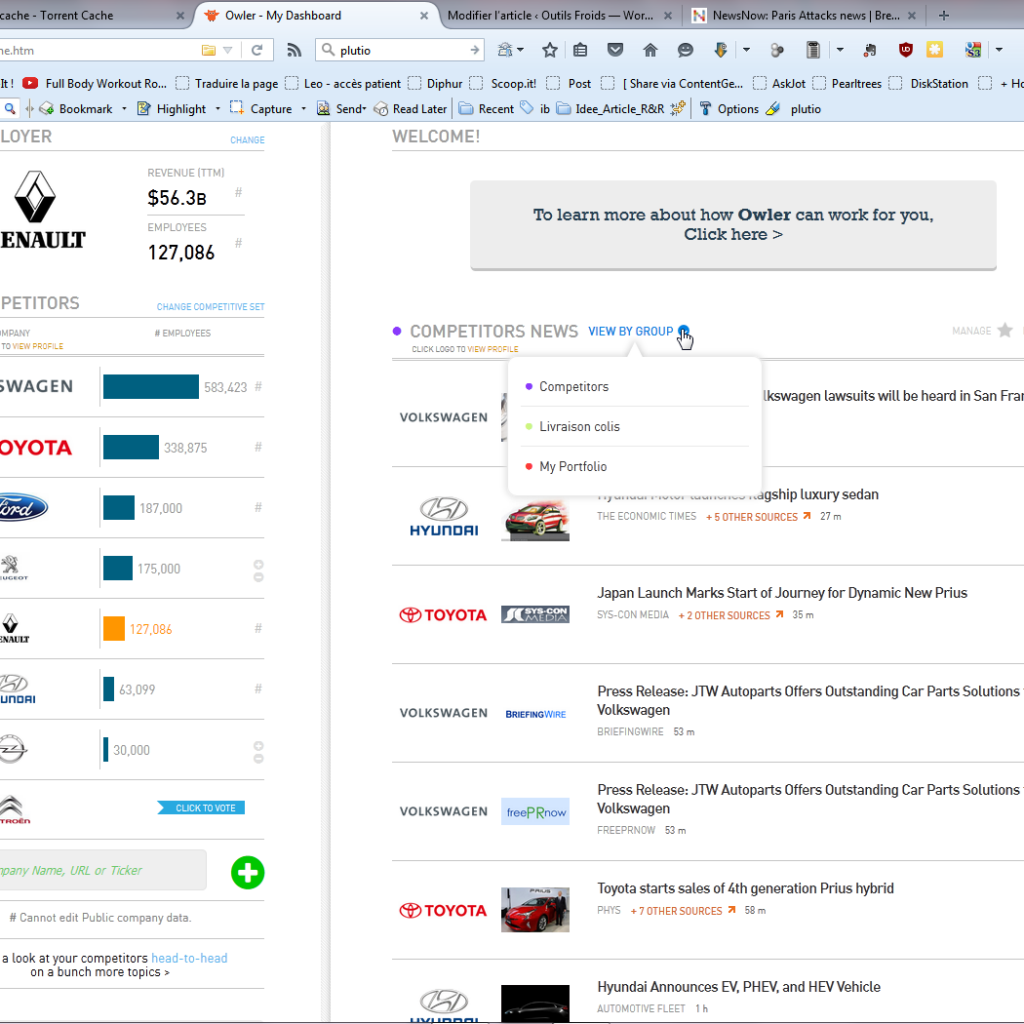
Task: Open the address bar history dropdown arrow
Action: click(227, 50)
